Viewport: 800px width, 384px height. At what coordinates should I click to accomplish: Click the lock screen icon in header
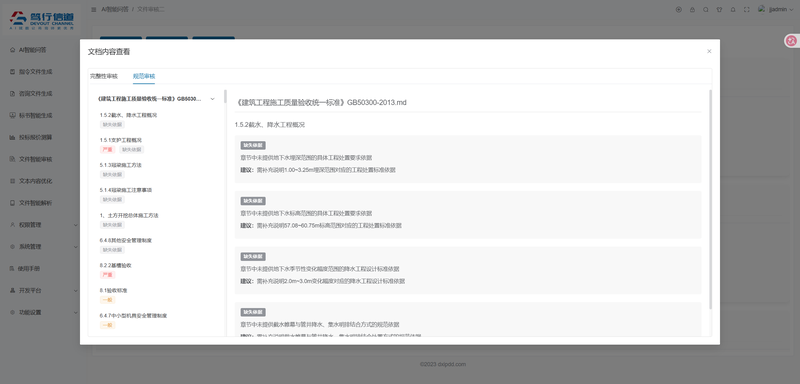692,10
